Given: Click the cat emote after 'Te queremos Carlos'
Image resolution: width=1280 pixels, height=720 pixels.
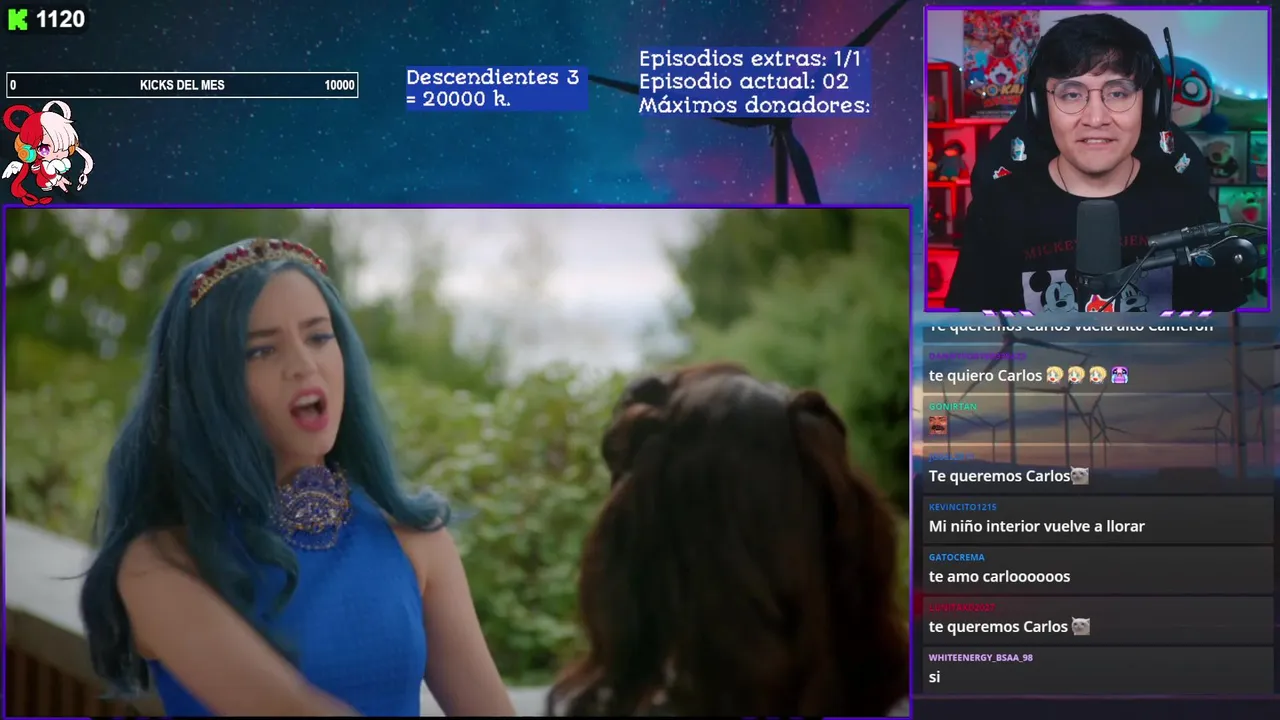Looking at the screenshot, I should (1080, 476).
